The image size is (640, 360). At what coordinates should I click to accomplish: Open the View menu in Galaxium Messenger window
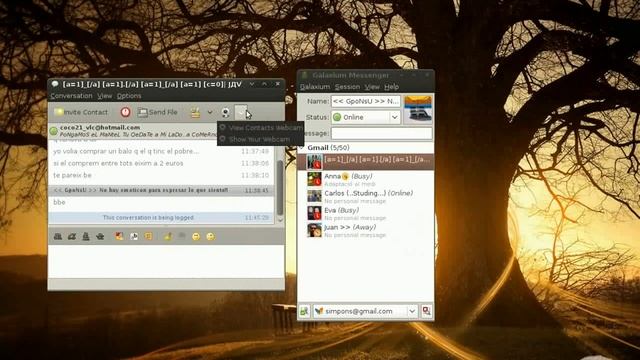(372, 87)
